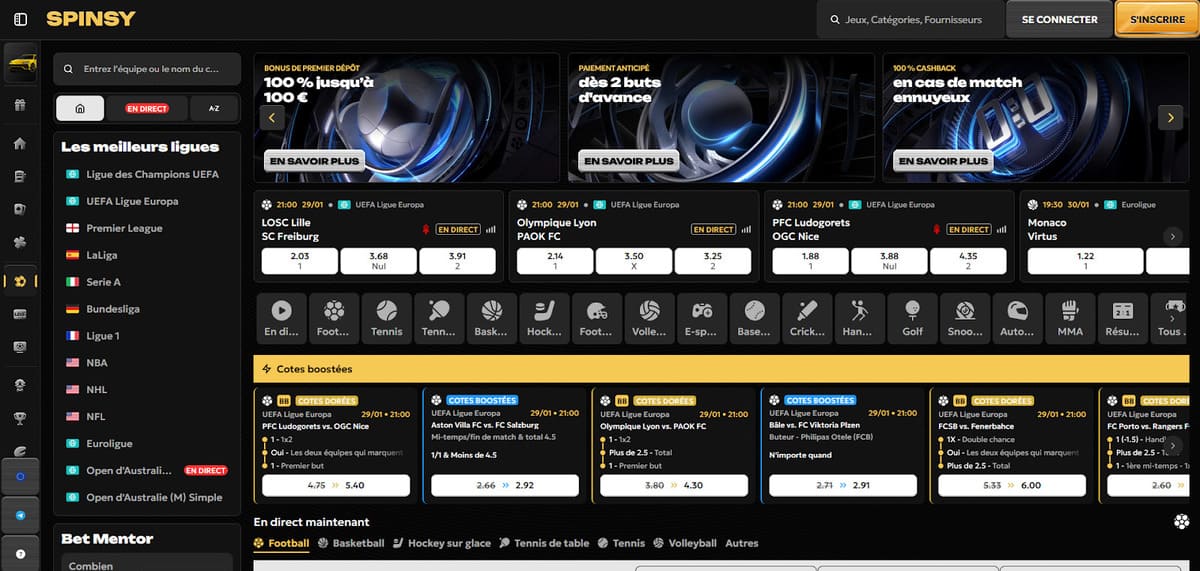Select the Hockey sur glace live tab
Screen dimensions: 1200x571
pyautogui.click(x=441, y=543)
